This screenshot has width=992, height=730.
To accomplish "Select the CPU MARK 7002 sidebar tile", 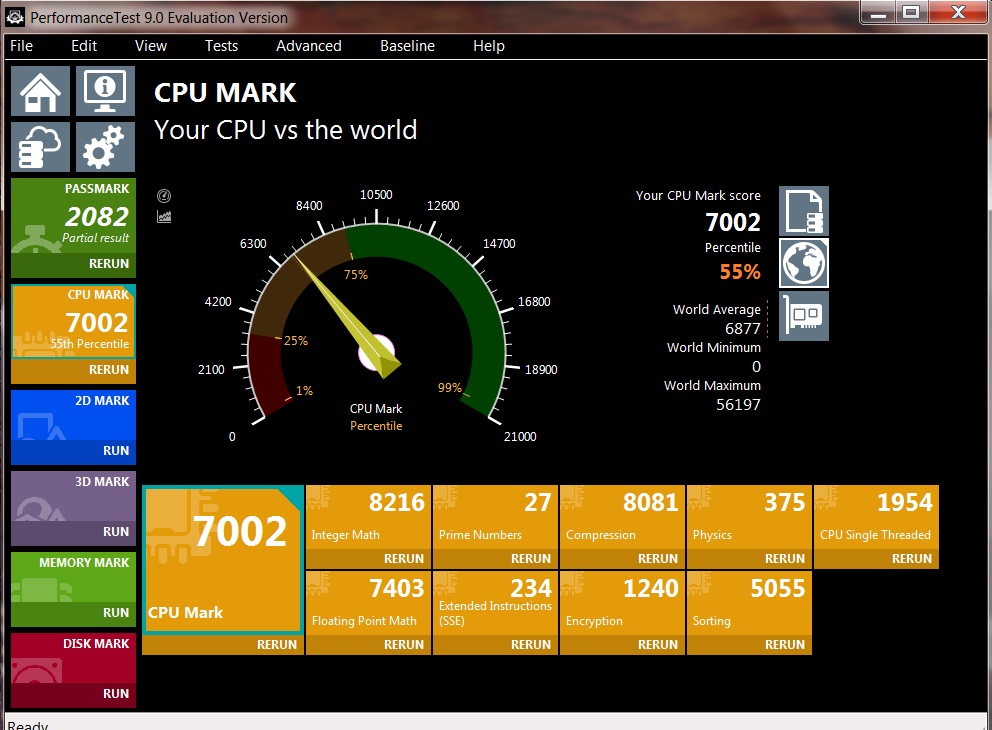I will point(73,321).
